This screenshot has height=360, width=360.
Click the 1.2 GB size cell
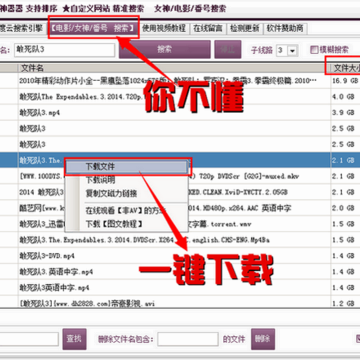(346, 303)
